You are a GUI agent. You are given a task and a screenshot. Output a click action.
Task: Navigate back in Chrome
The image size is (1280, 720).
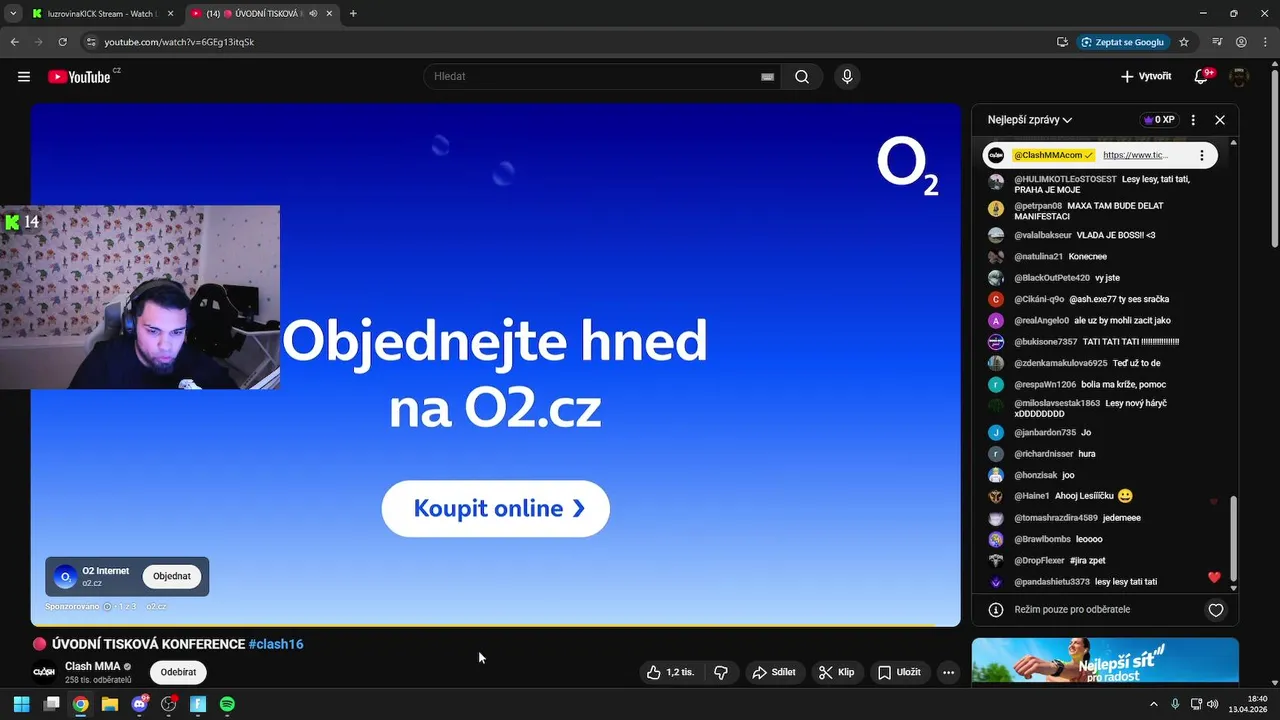point(14,42)
